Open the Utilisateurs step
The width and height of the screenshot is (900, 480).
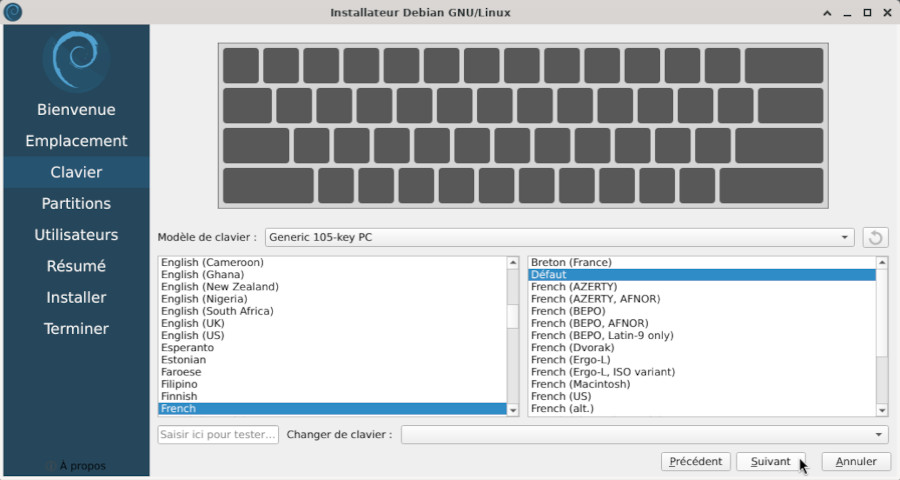[x=76, y=235]
